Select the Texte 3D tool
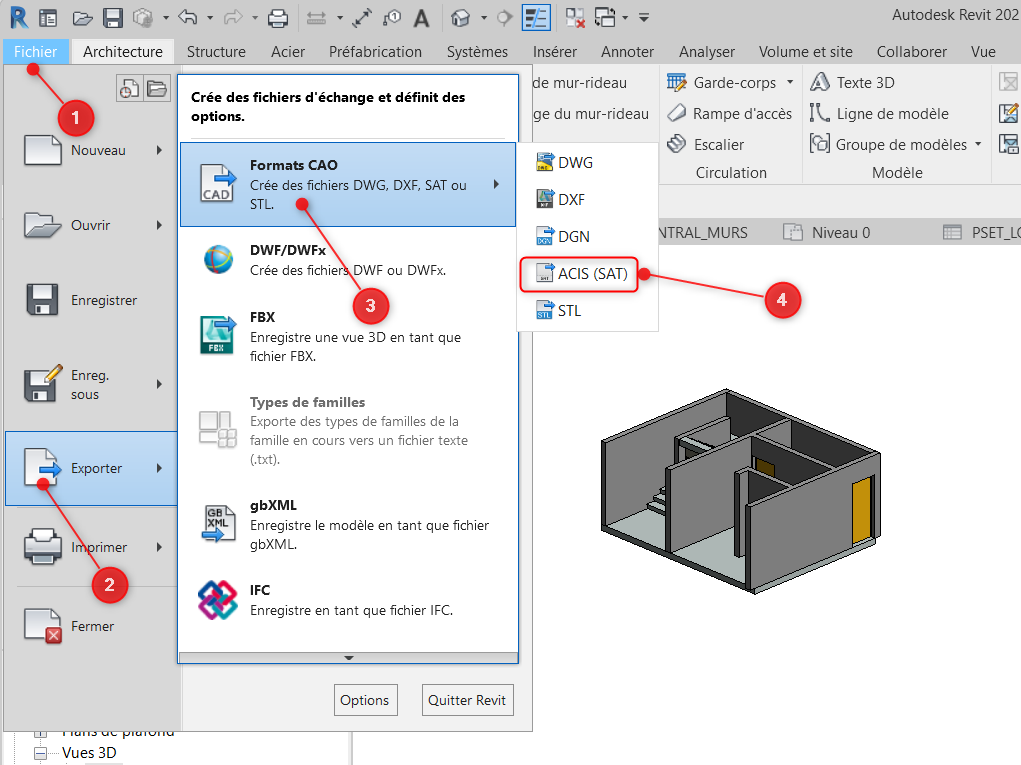Image resolution: width=1021 pixels, height=765 pixels. click(x=853, y=83)
